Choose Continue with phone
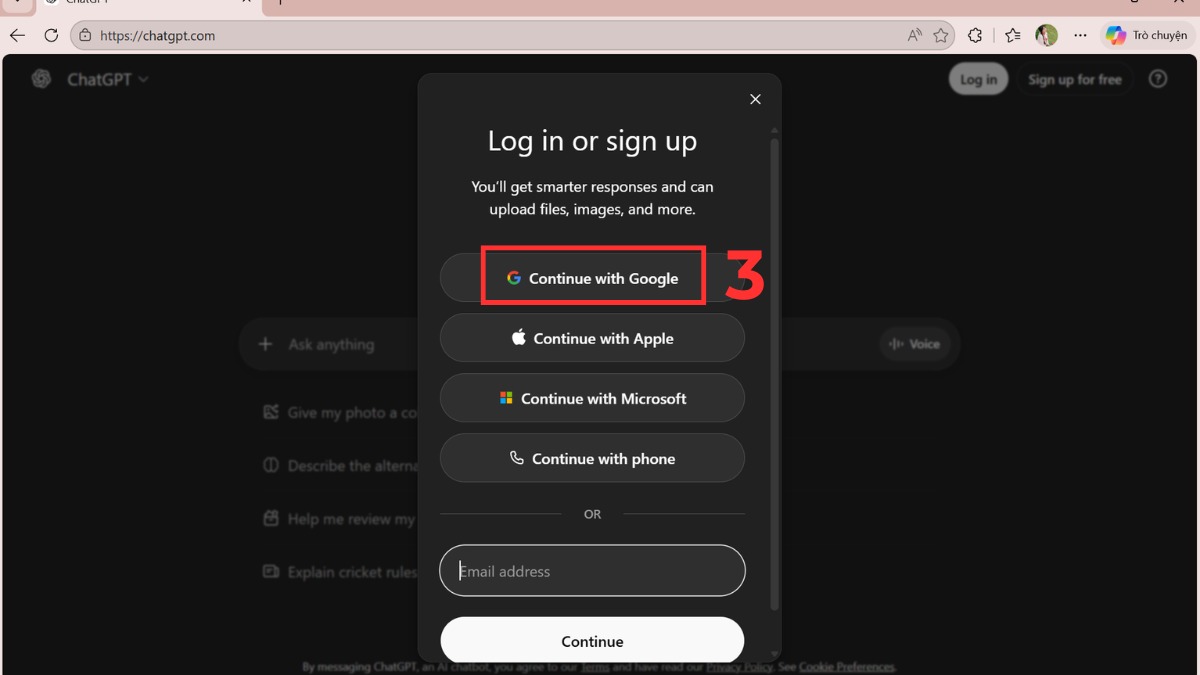The image size is (1200, 675). 592,458
